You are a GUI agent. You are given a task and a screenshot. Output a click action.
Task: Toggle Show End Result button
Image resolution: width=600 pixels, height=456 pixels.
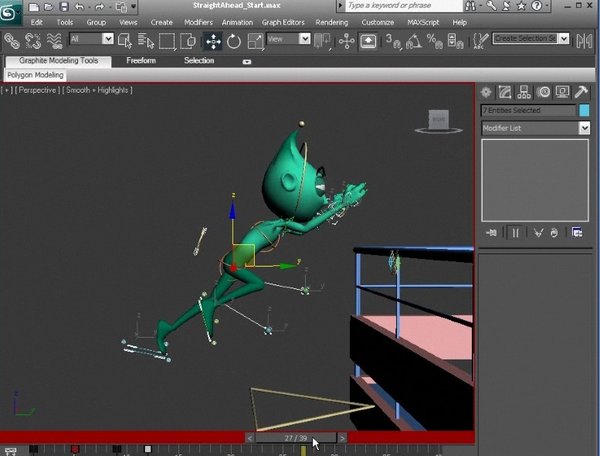pyautogui.click(x=515, y=233)
